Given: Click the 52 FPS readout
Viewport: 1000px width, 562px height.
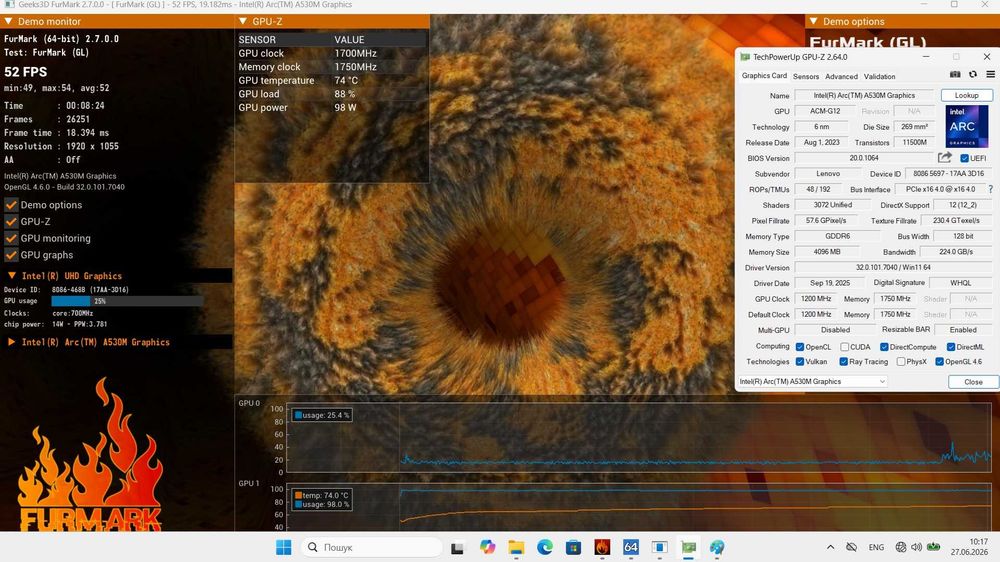Looking at the screenshot, I should click(26, 71).
